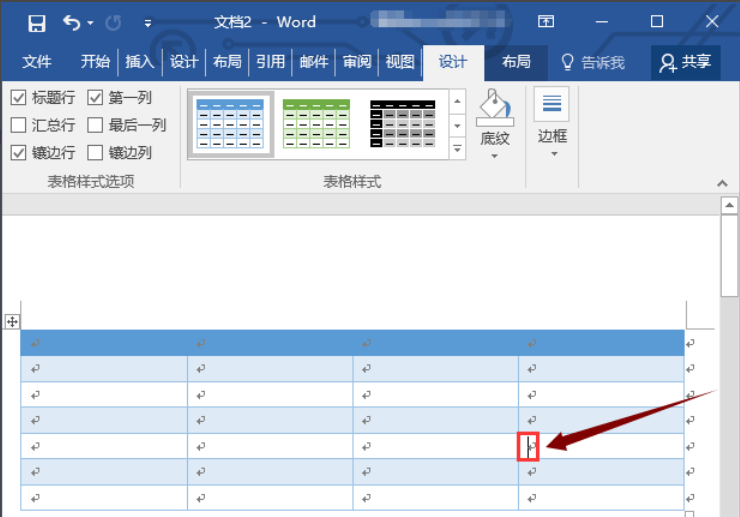This screenshot has width=740, height=517.
Task: Switch to table tools 布局 tab
Action: 516,61
